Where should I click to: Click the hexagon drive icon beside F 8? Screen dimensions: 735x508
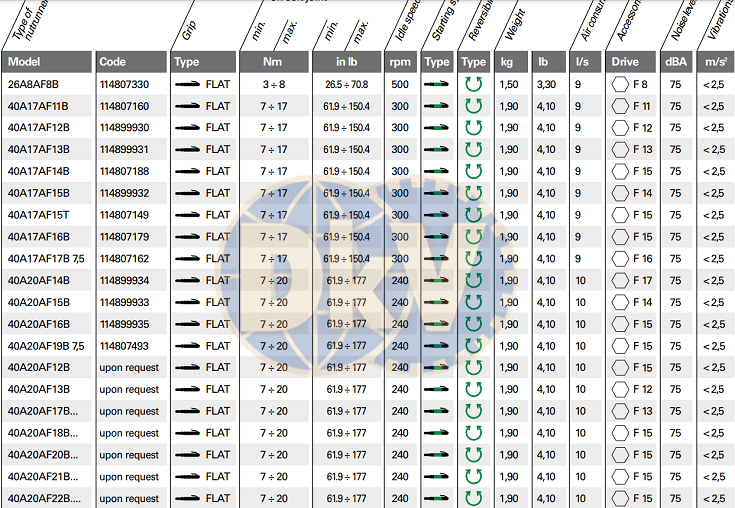(x=620, y=84)
